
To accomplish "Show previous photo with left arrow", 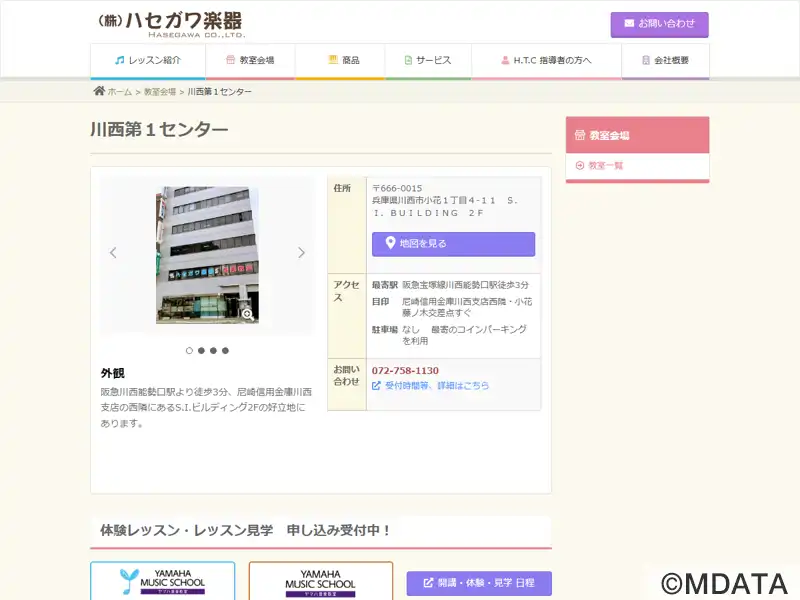I will tap(113, 253).
